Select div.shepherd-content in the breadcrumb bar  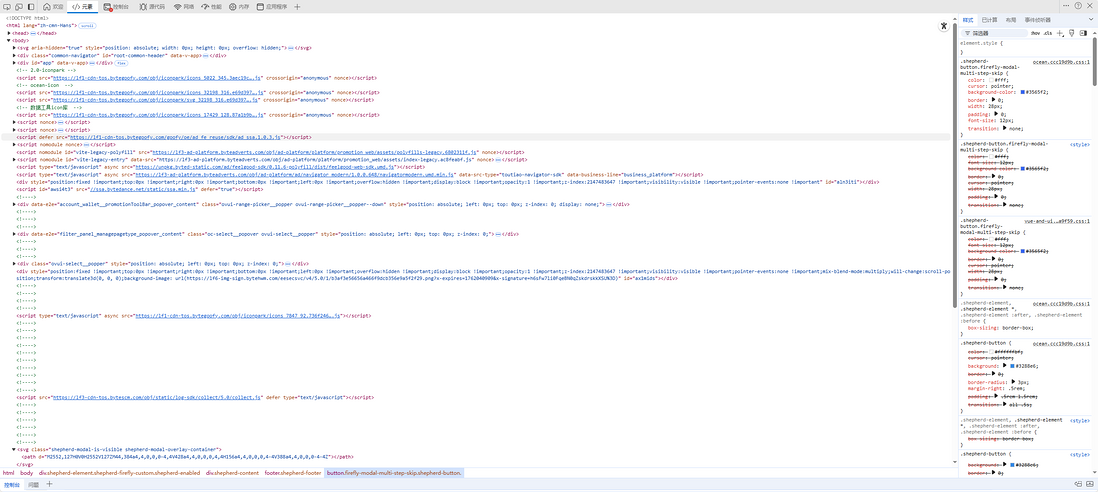tap(233, 472)
